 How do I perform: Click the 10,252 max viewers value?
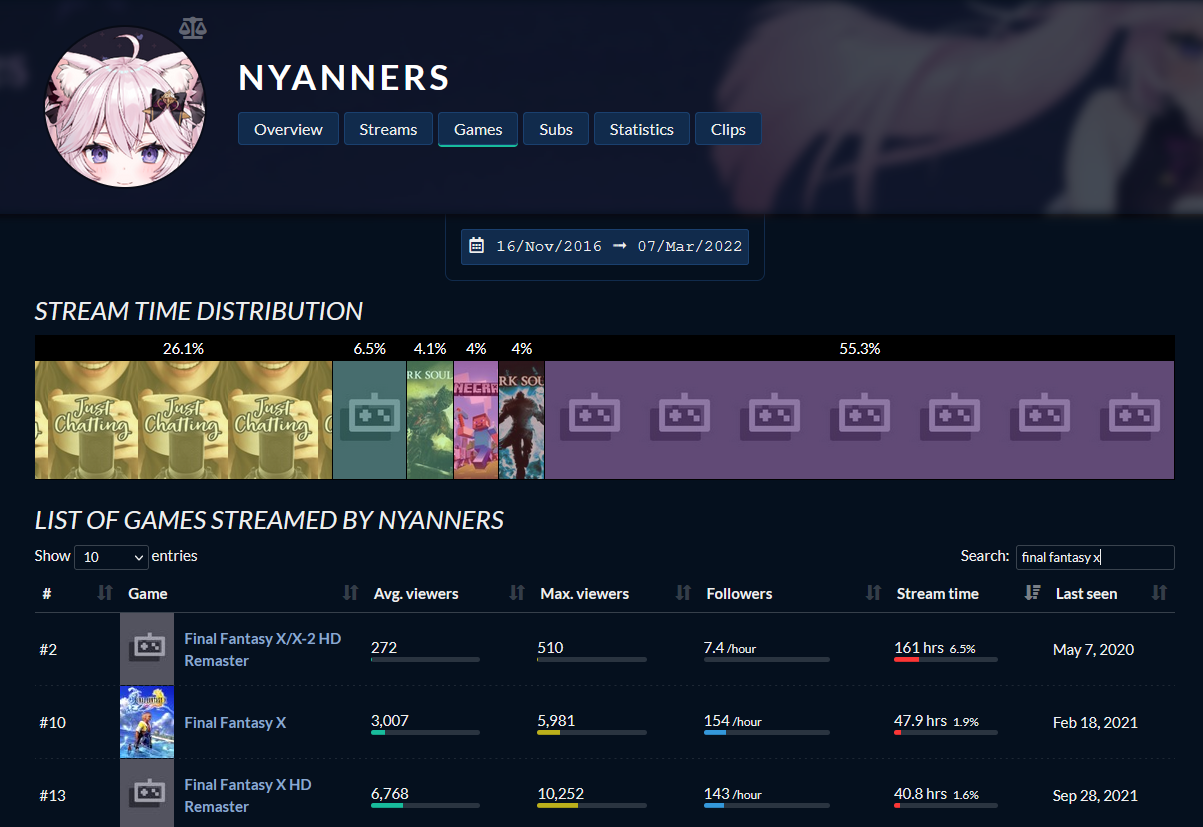560,793
